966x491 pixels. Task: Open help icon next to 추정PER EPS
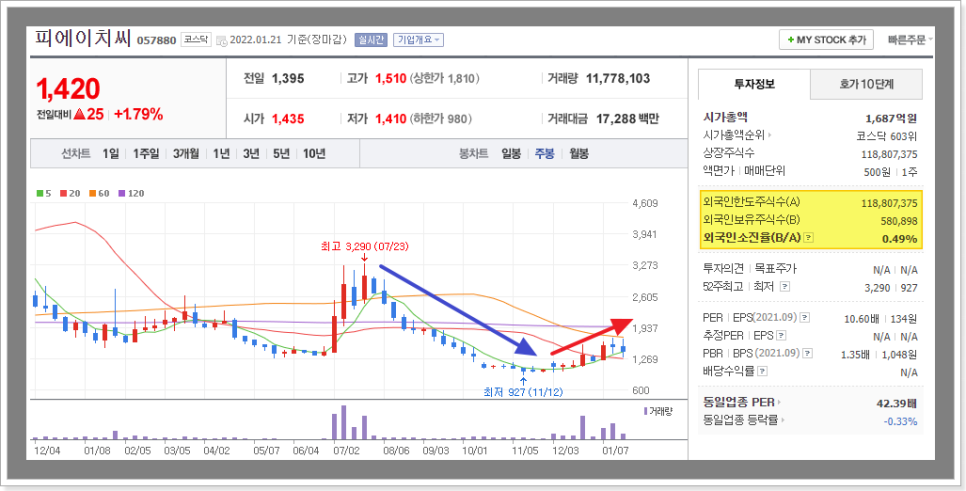782,336
